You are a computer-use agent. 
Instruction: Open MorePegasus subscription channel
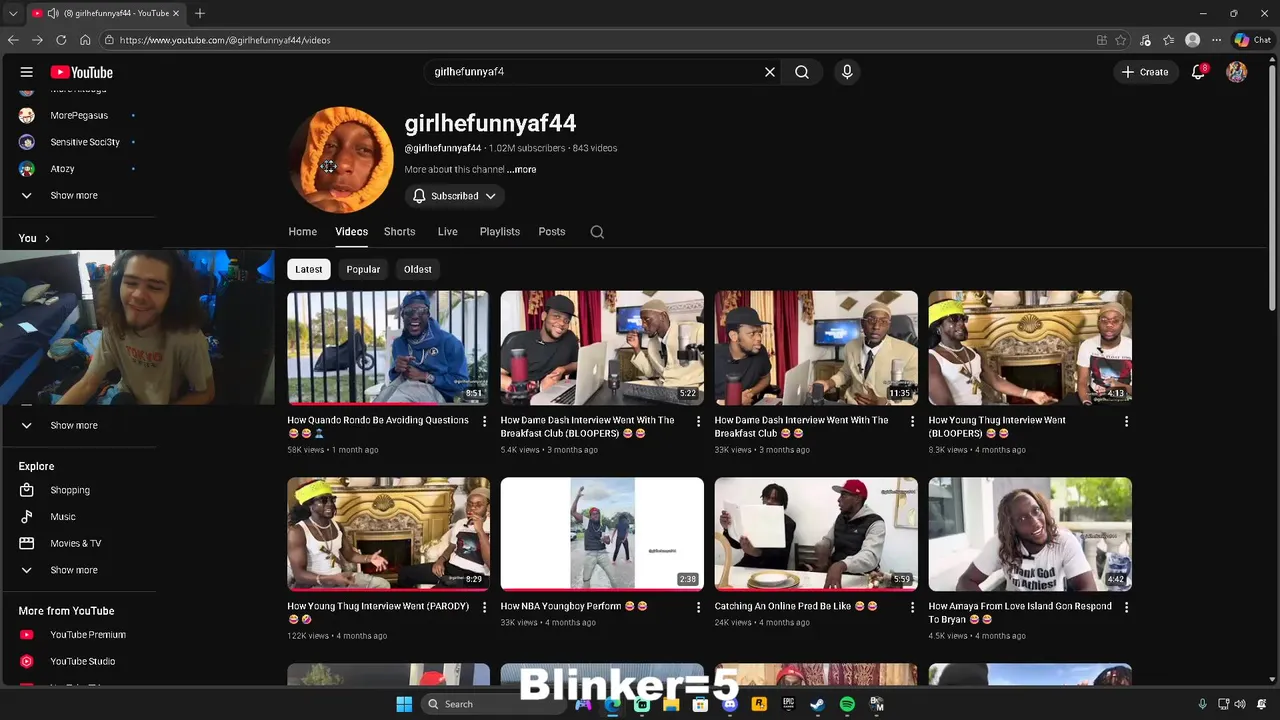[x=78, y=116]
